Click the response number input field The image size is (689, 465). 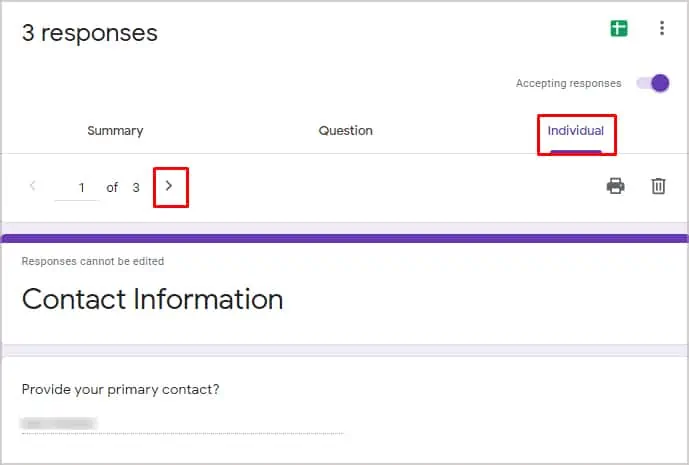76,188
